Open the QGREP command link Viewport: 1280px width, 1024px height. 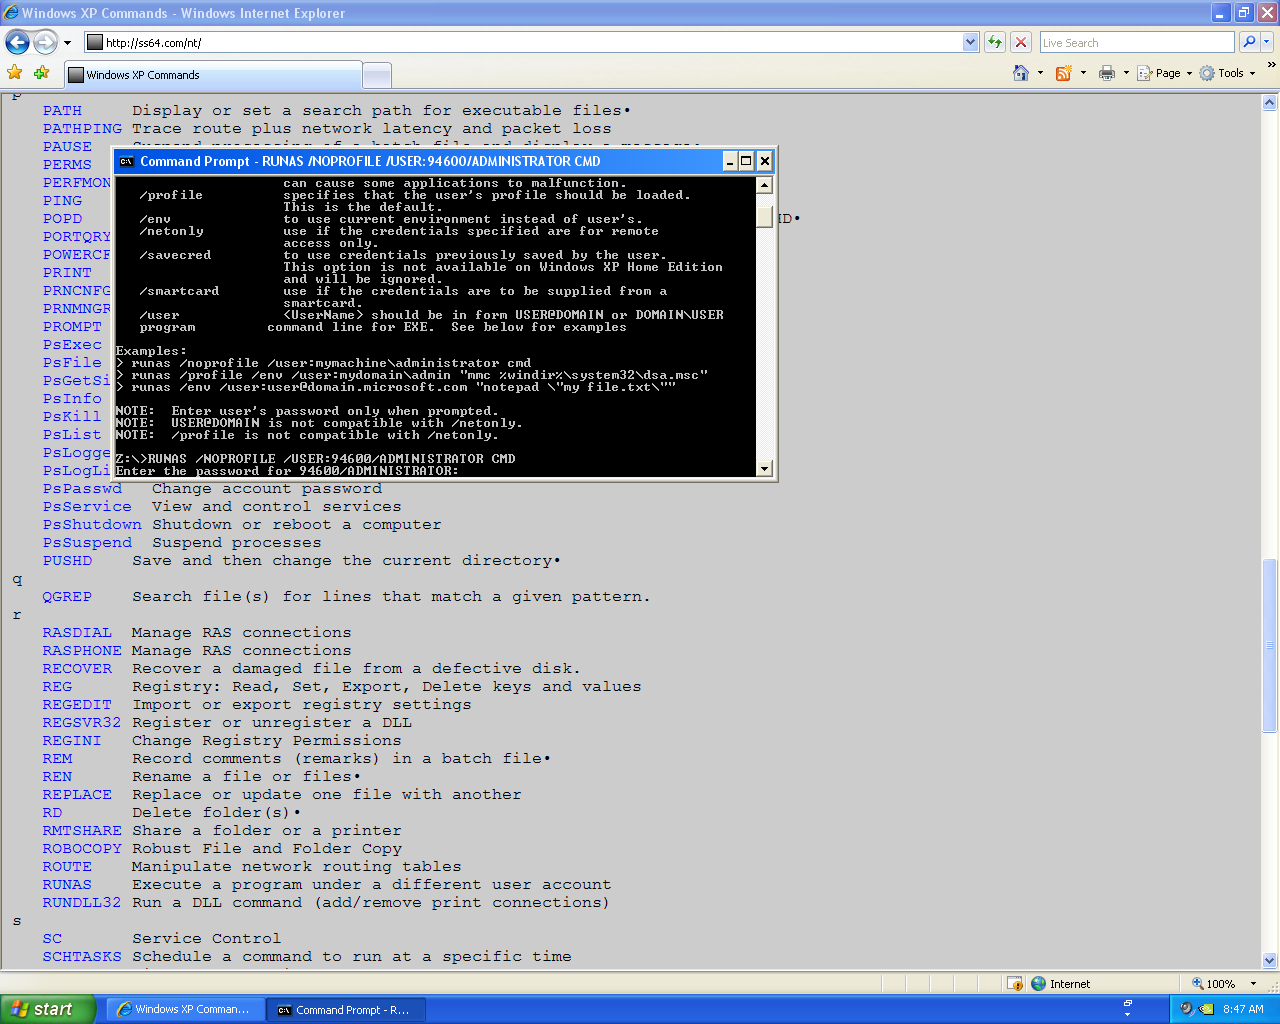click(x=67, y=596)
